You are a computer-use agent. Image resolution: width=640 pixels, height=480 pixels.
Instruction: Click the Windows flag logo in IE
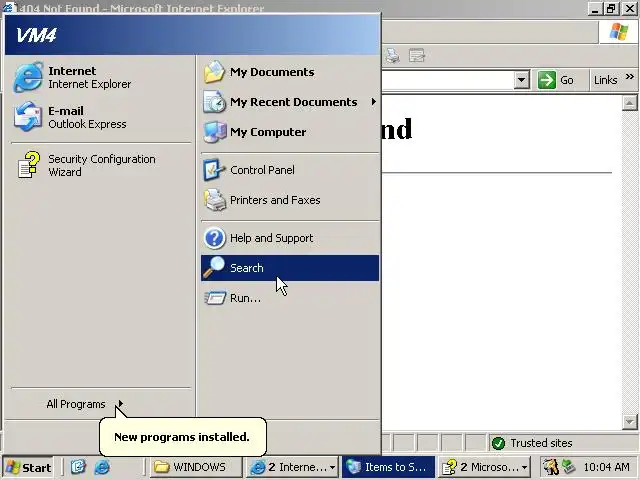point(618,31)
